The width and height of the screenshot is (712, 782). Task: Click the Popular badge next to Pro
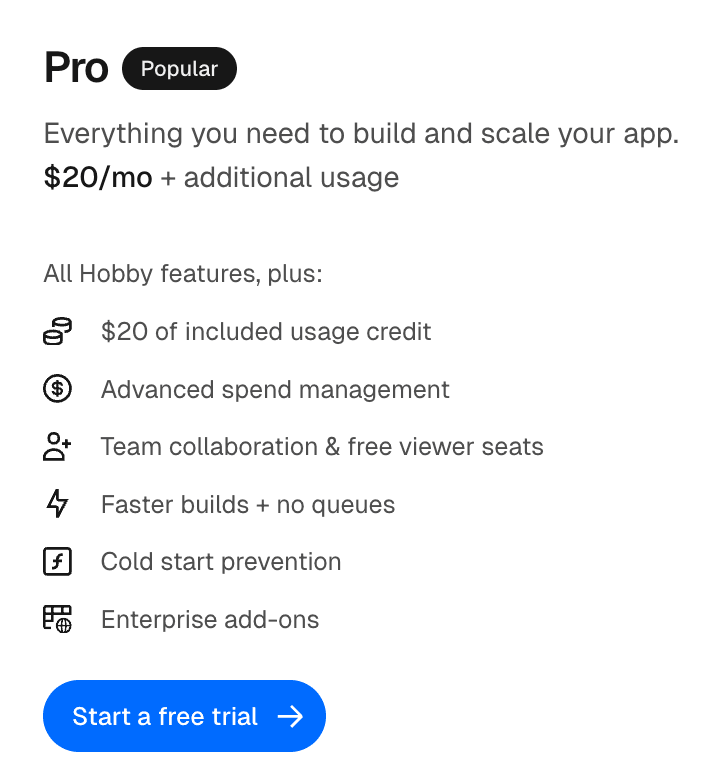click(x=179, y=69)
